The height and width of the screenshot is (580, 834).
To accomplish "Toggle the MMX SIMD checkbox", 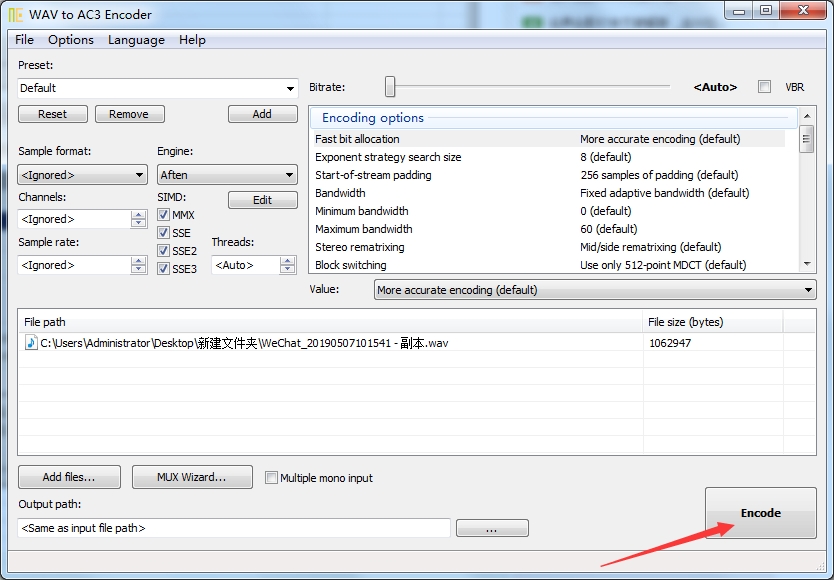I will pyautogui.click(x=163, y=215).
